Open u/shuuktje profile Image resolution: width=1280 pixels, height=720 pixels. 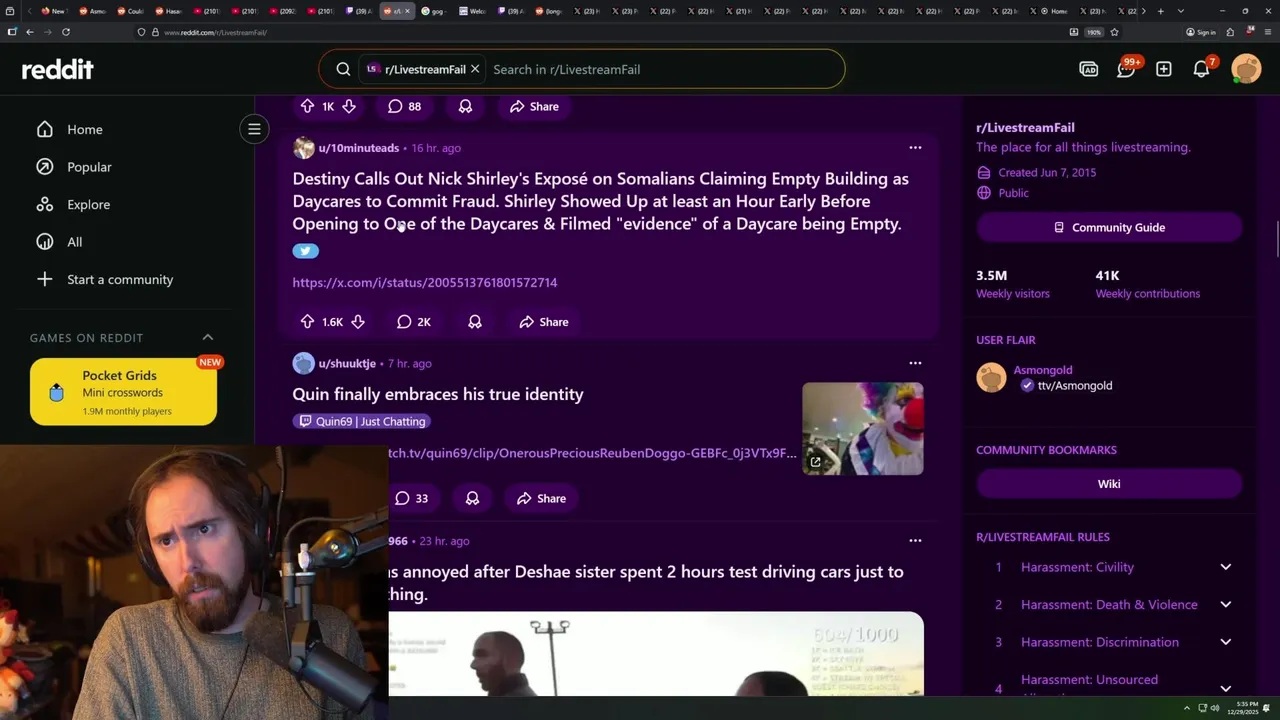click(x=347, y=364)
